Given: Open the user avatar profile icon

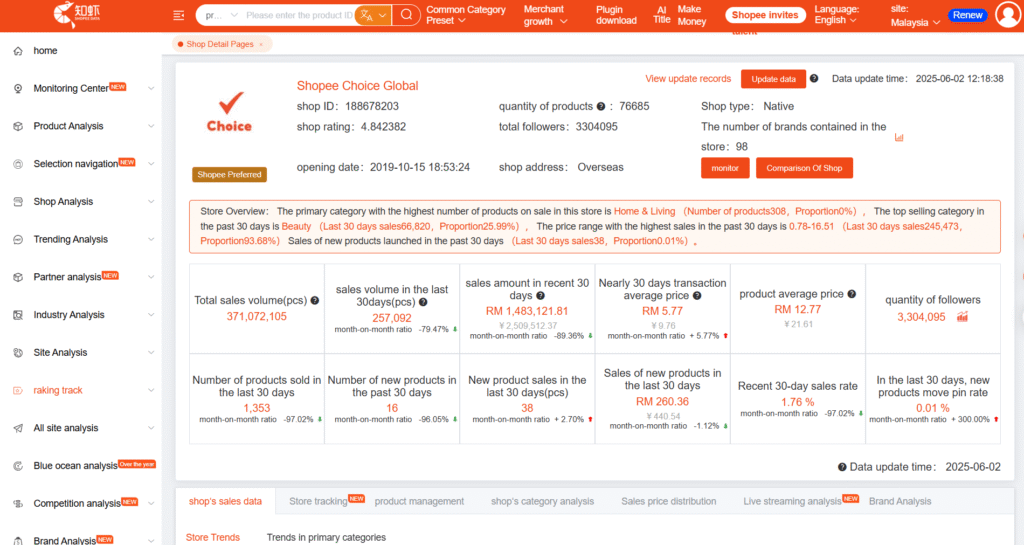Looking at the screenshot, I should point(1008,14).
